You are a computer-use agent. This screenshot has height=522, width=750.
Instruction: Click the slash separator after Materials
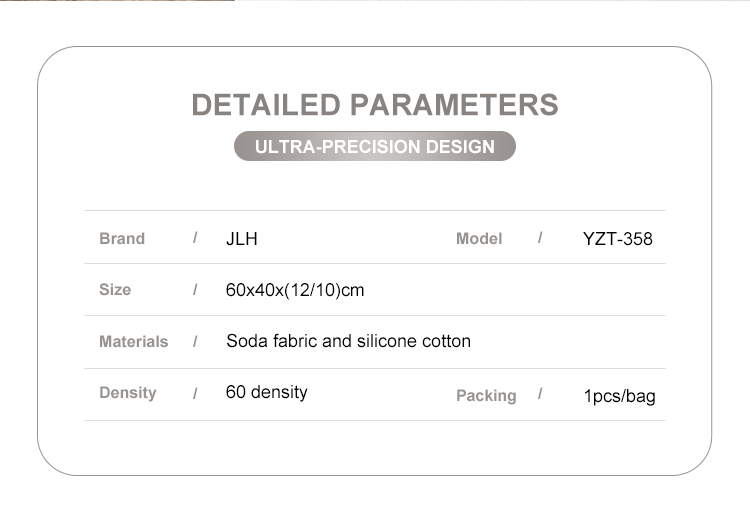click(196, 342)
